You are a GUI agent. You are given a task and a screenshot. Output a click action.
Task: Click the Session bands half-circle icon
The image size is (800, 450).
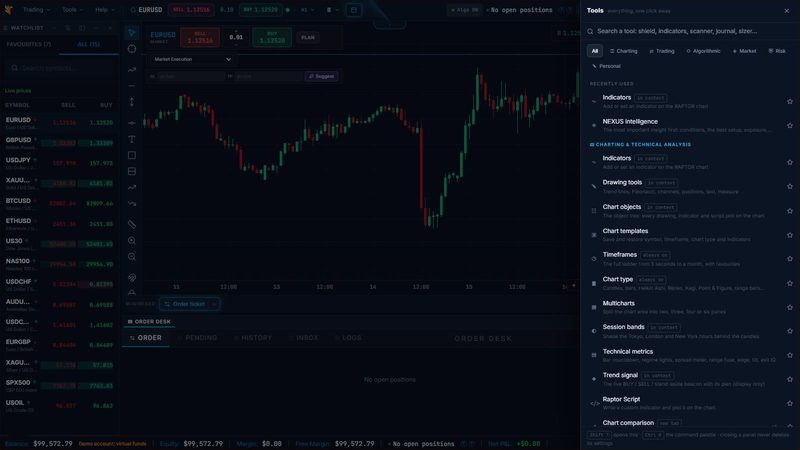[x=594, y=331]
